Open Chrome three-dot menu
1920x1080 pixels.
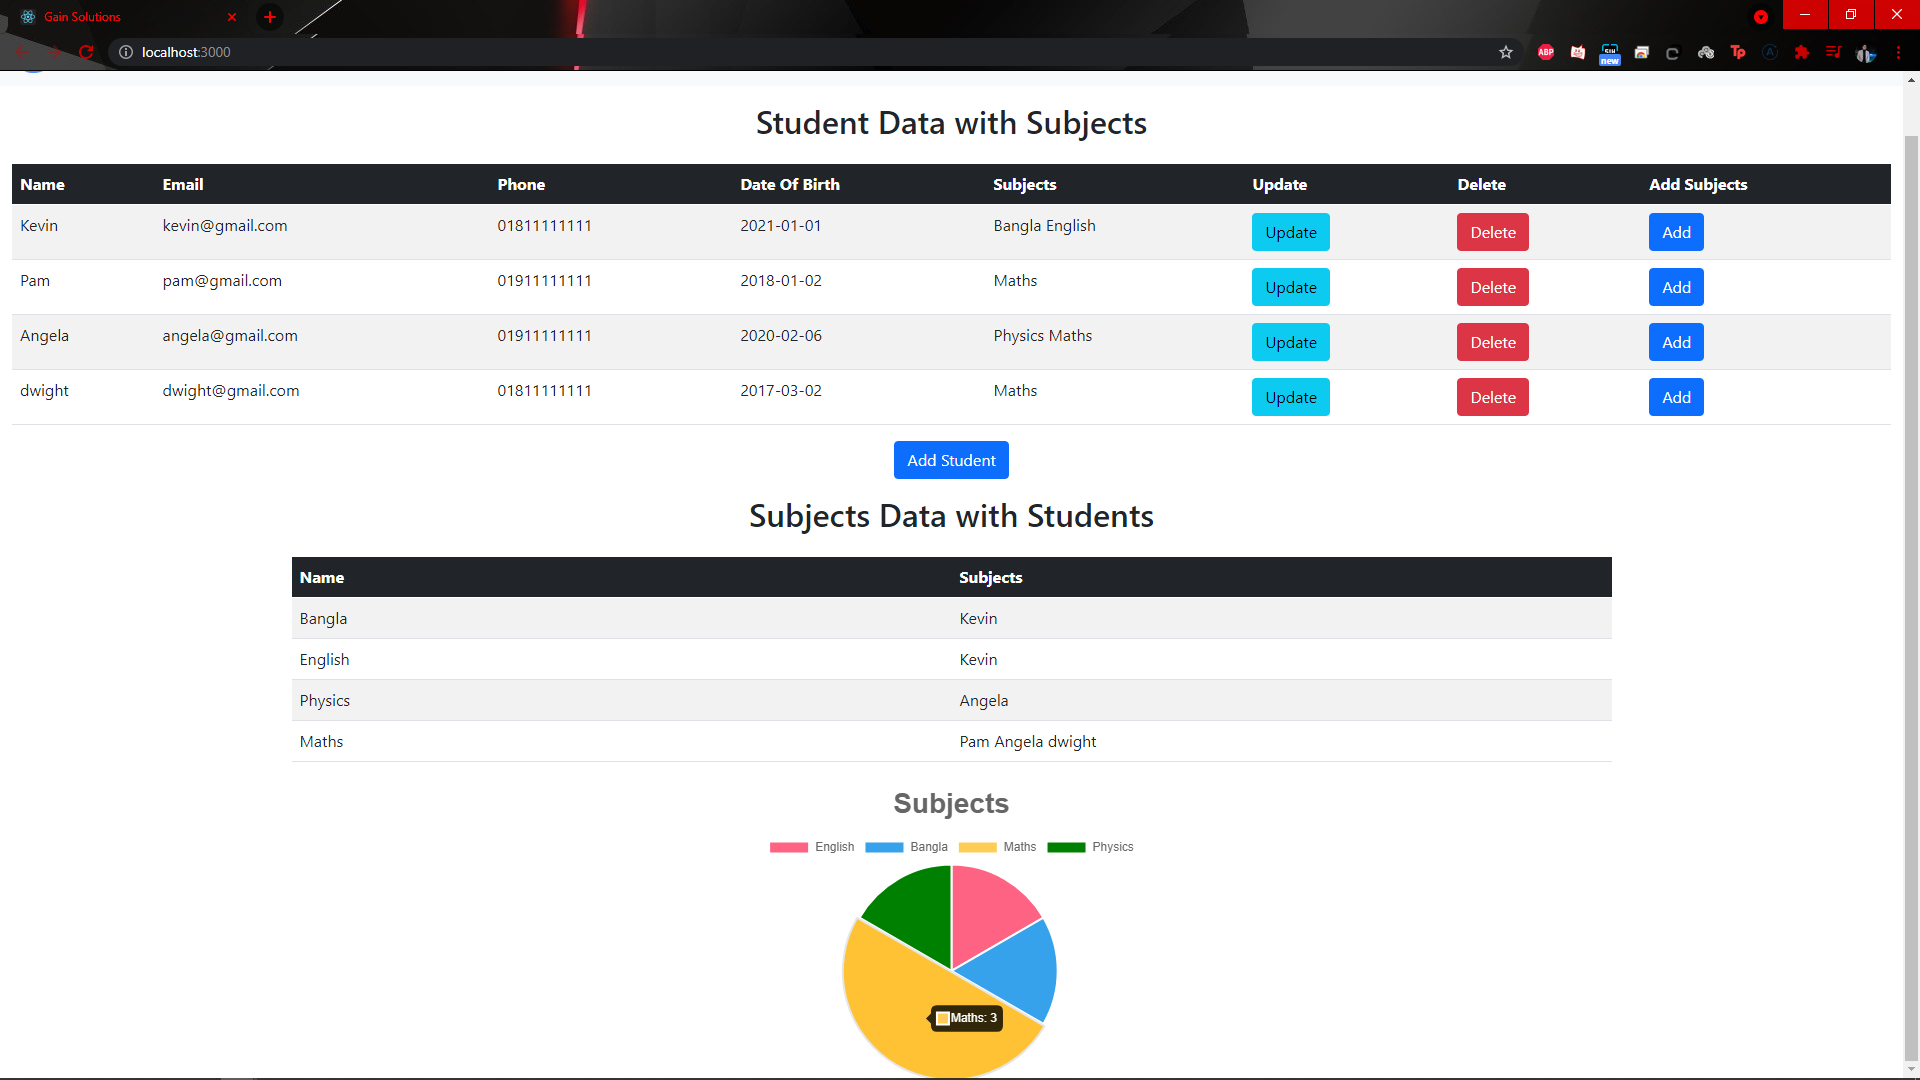pyautogui.click(x=1898, y=52)
